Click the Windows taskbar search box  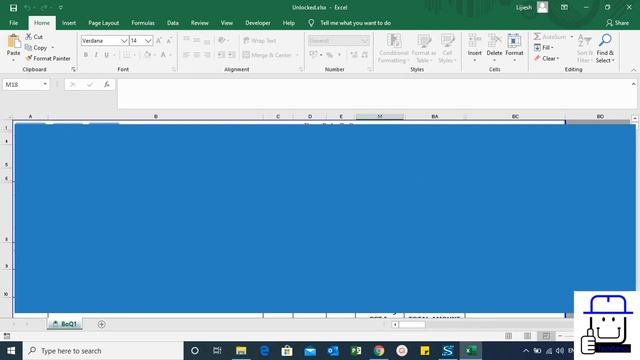point(103,351)
